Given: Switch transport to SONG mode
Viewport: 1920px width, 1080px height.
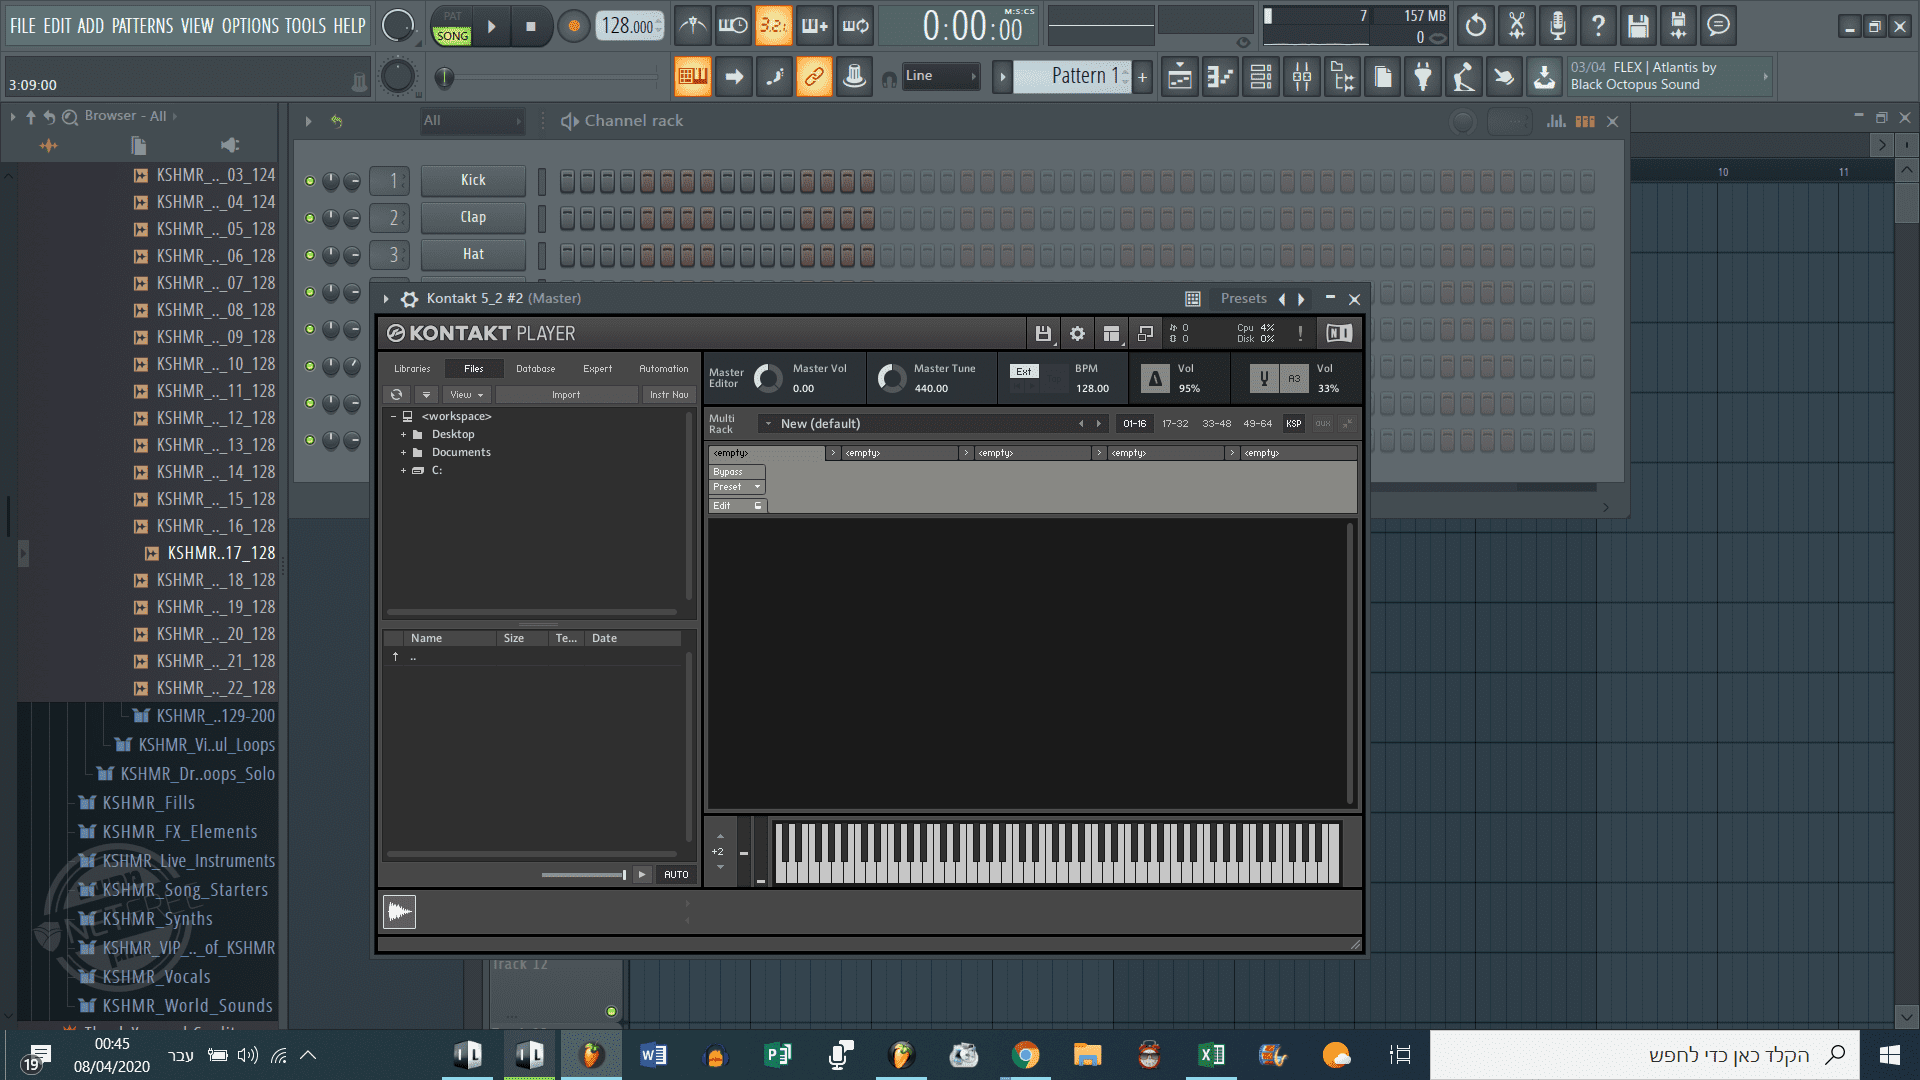Looking at the screenshot, I should [452, 36].
